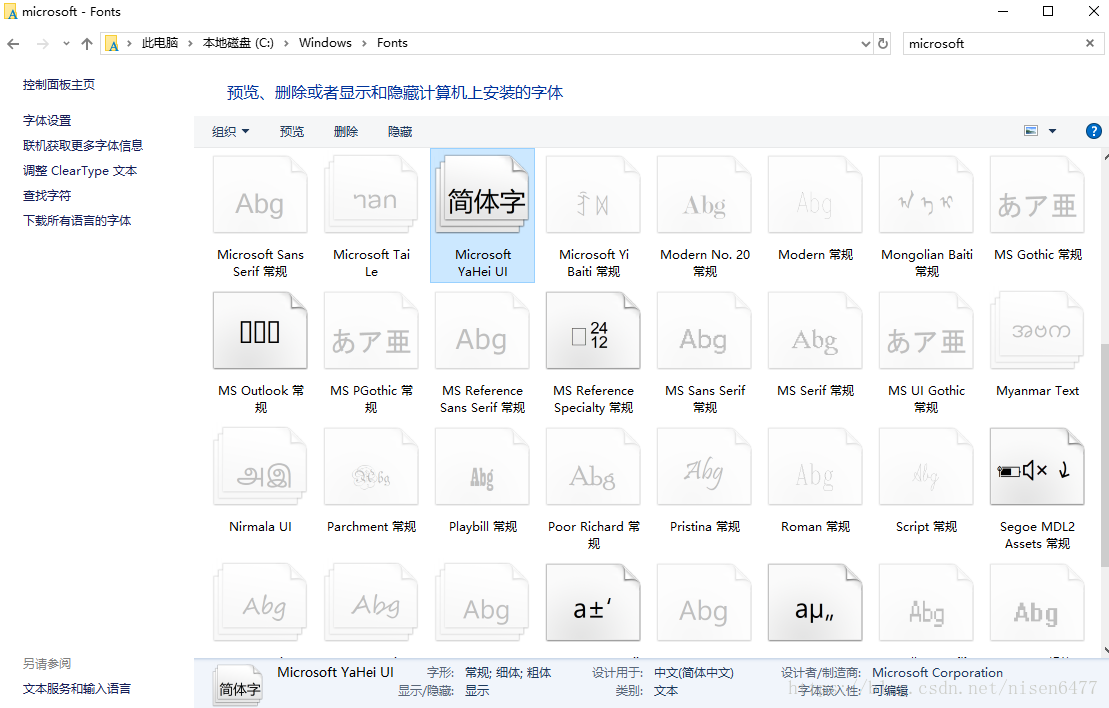Select the MS Serif font icon

[x=815, y=331]
